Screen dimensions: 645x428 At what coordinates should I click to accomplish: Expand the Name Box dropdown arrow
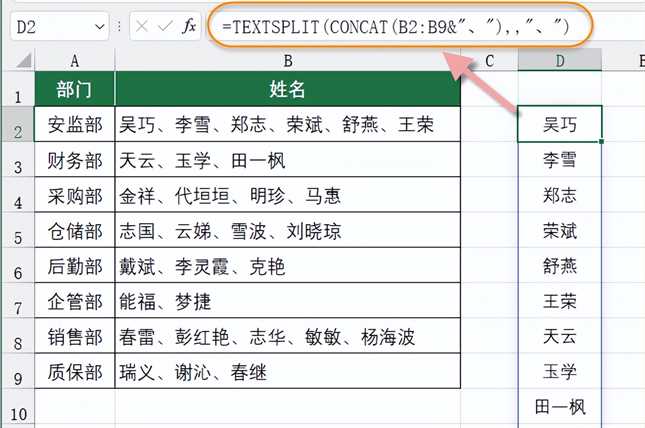point(100,27)
